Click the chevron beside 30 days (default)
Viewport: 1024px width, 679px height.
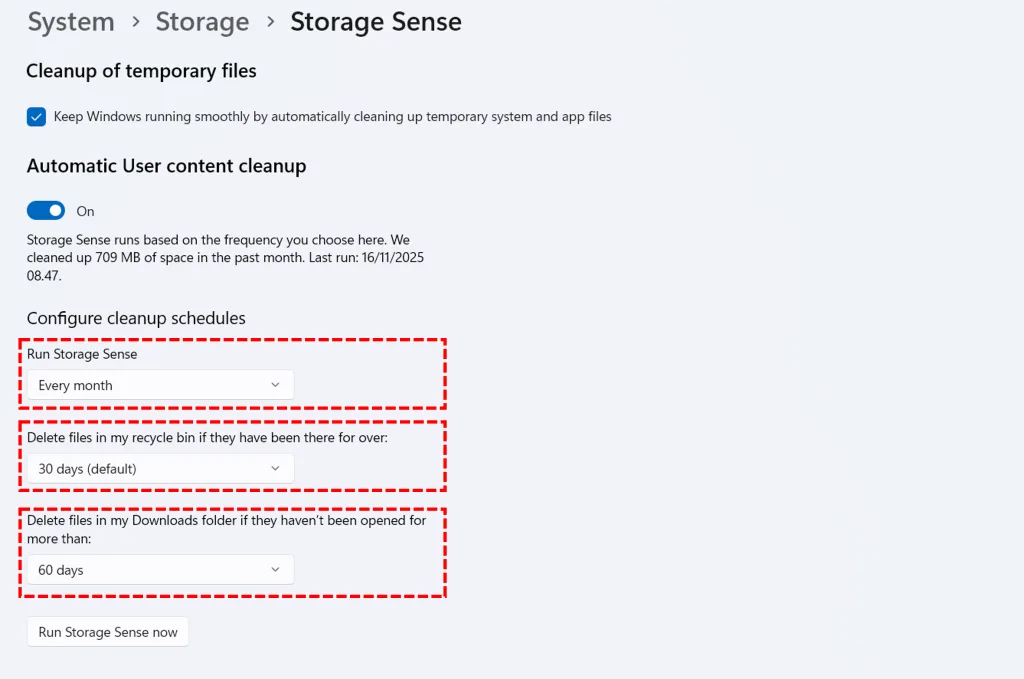(277, 469)
